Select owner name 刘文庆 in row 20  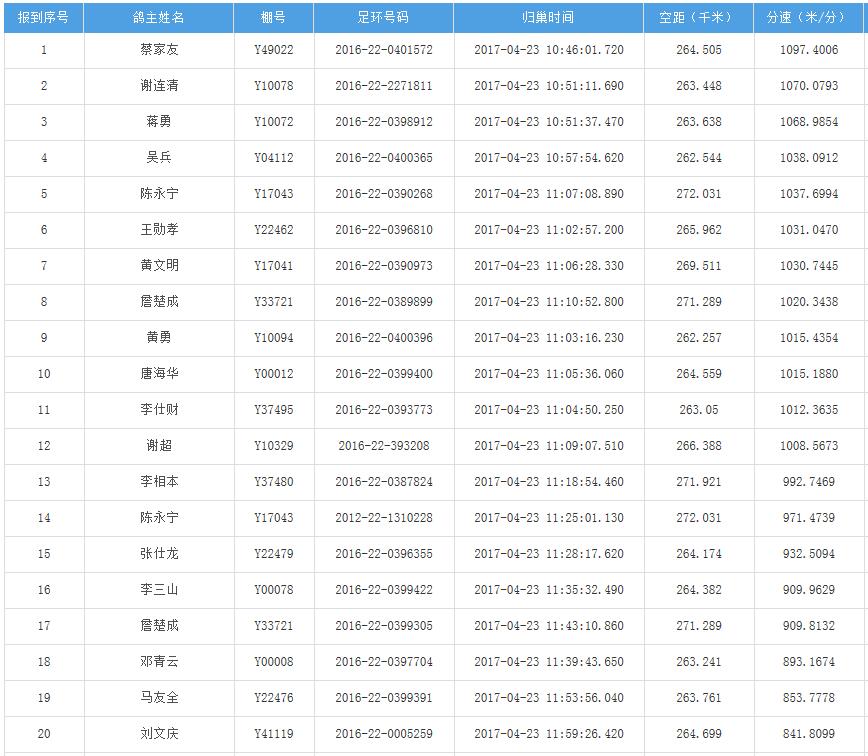click(x=159, y=734)
